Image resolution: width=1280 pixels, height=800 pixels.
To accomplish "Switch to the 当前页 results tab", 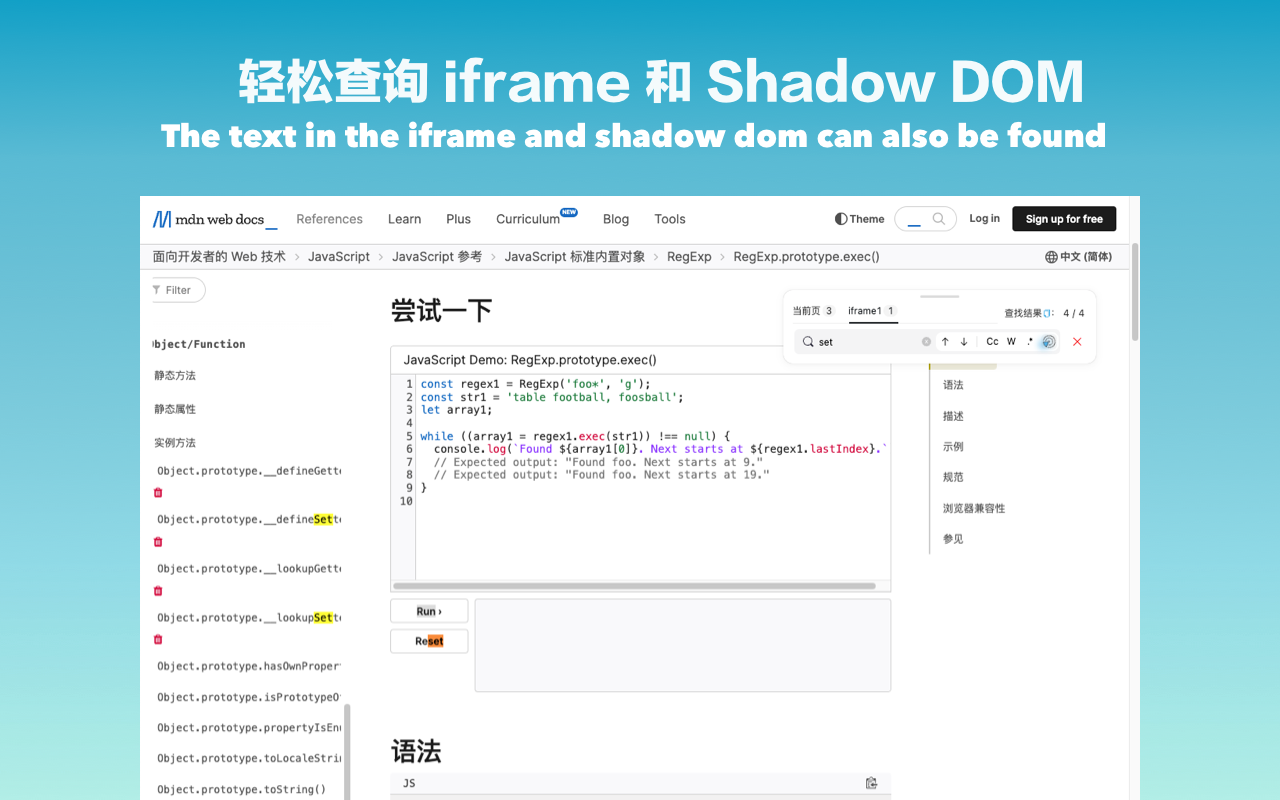I will pyautogui.click(x=813, y=311).
